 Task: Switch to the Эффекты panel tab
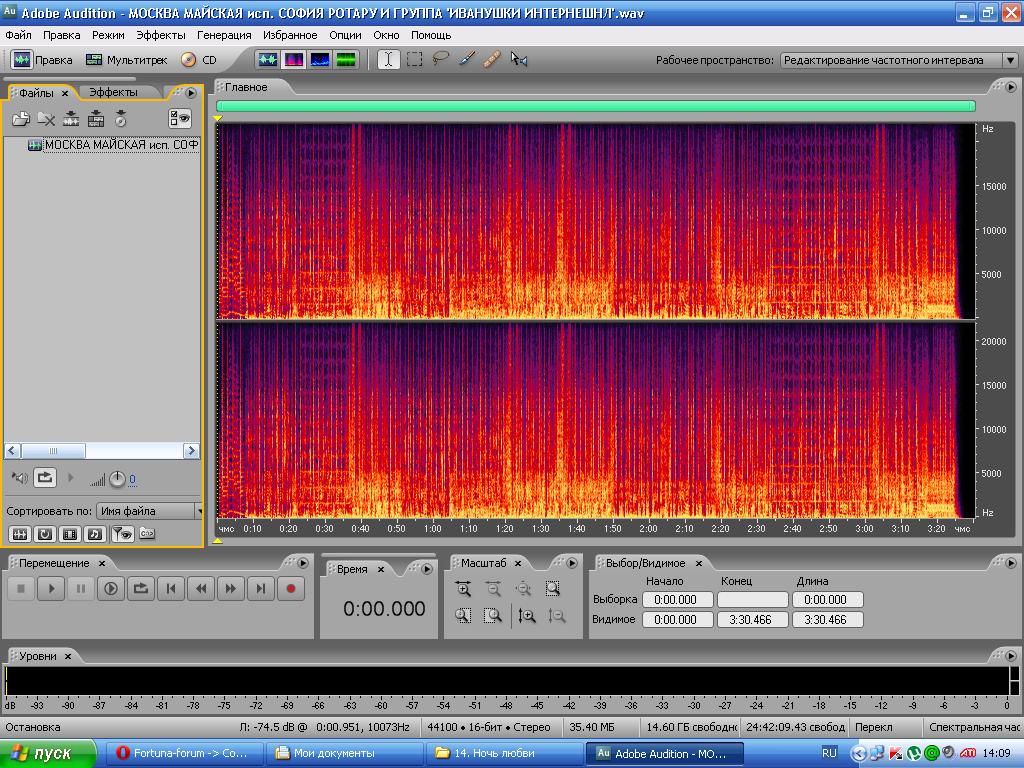click(113, 92)
